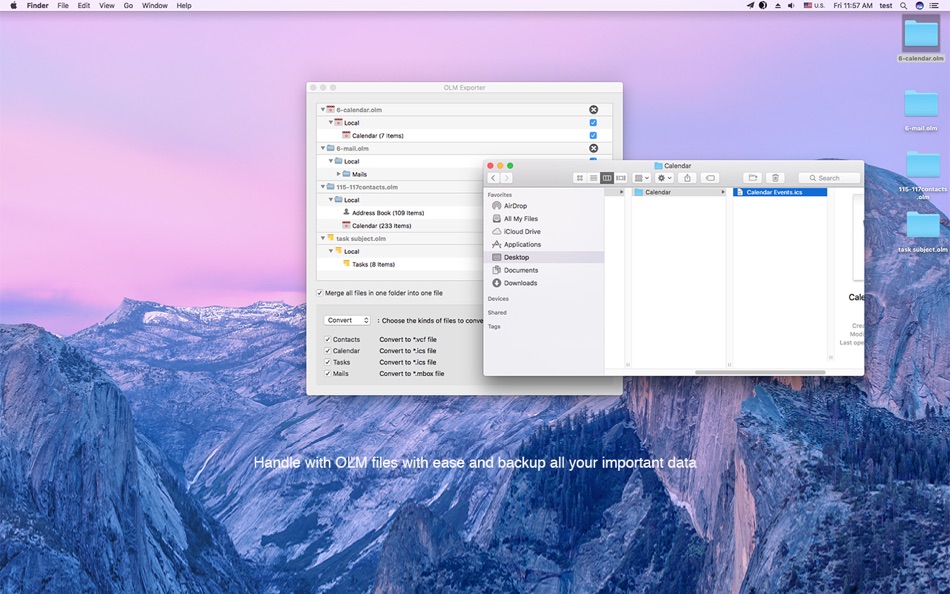
Task: Toggle Merge all files into one file
Action: click(320, 293)
